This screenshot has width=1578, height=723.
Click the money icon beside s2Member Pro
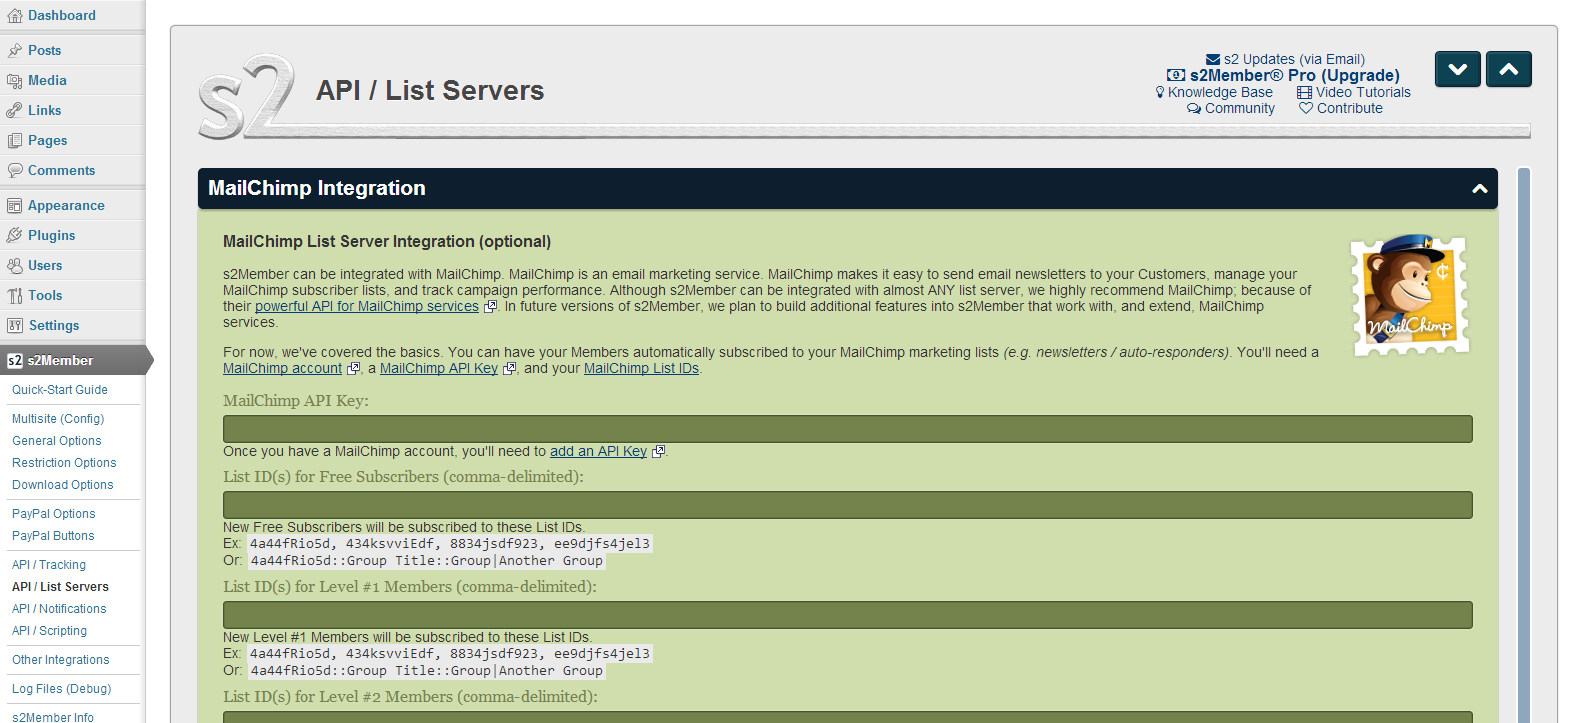click(1176, 75)
